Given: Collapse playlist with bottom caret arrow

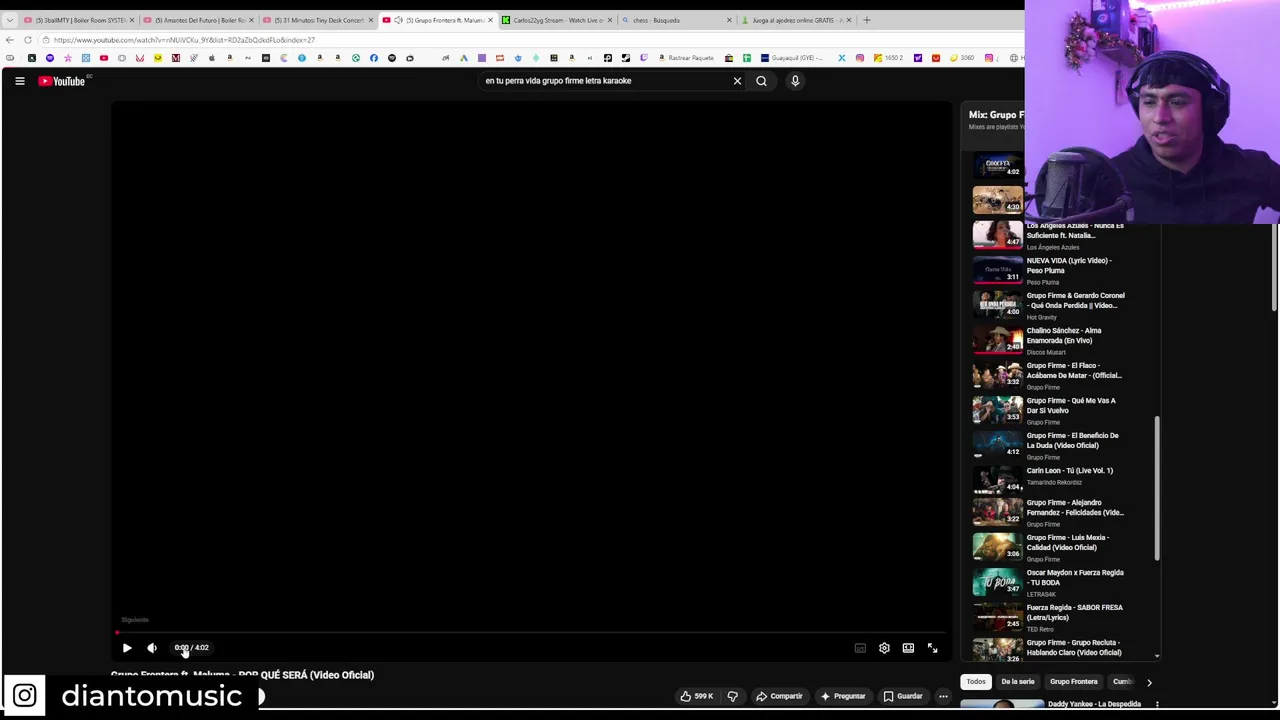Looking at the screenshot, I should 1157,656.
